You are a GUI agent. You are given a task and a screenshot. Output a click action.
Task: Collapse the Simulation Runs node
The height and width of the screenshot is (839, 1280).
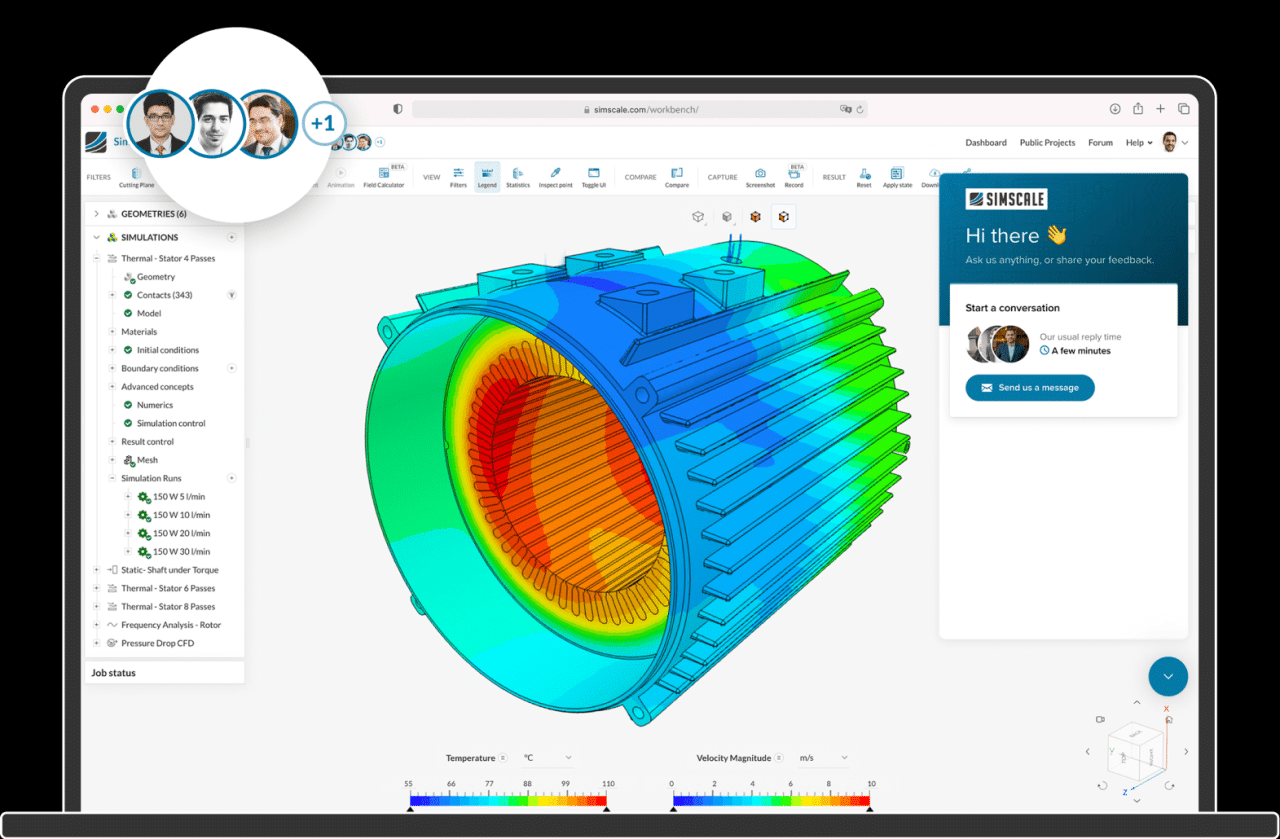click(x=112, y=478)
